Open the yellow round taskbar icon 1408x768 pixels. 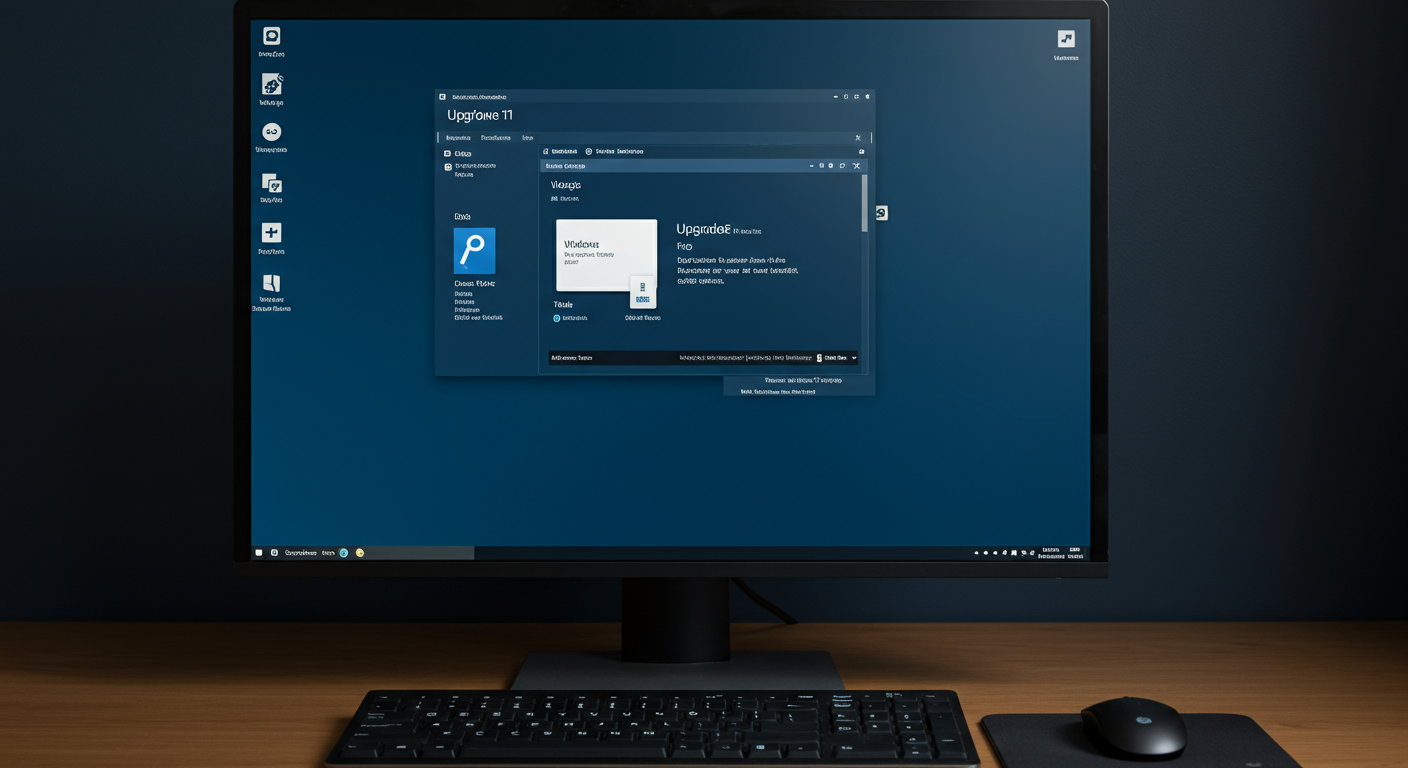click(x=360, y=552)
